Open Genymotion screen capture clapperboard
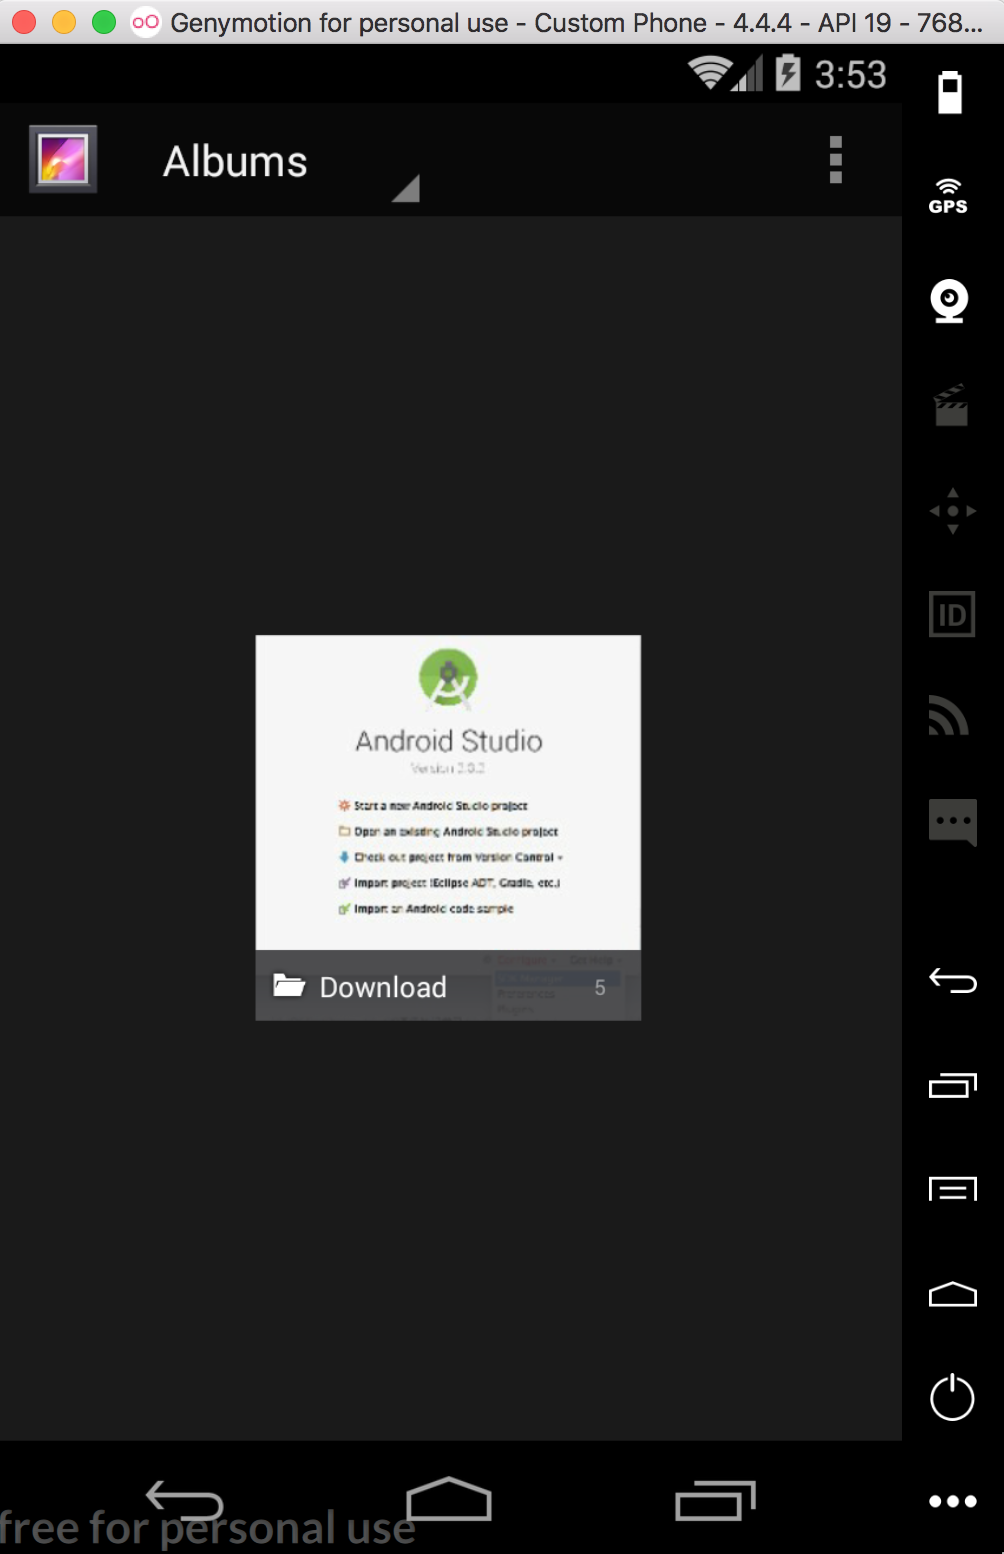The image size is (1004, 1554). [x=951, y=405]
